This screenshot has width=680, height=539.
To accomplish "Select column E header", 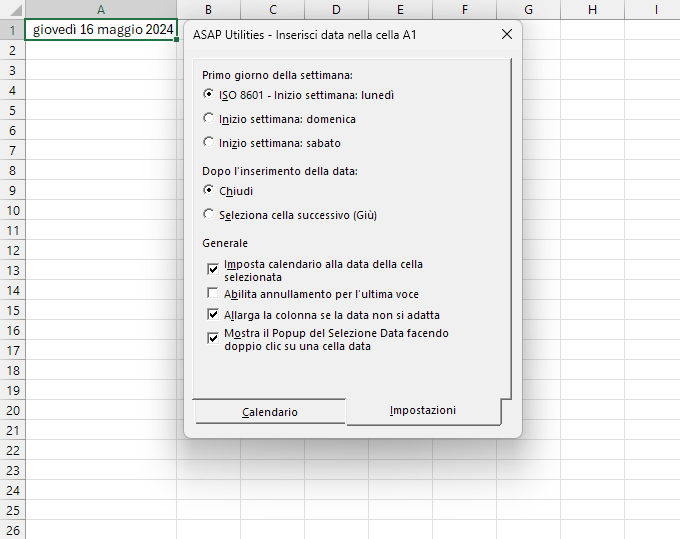I will click(400, 10).
